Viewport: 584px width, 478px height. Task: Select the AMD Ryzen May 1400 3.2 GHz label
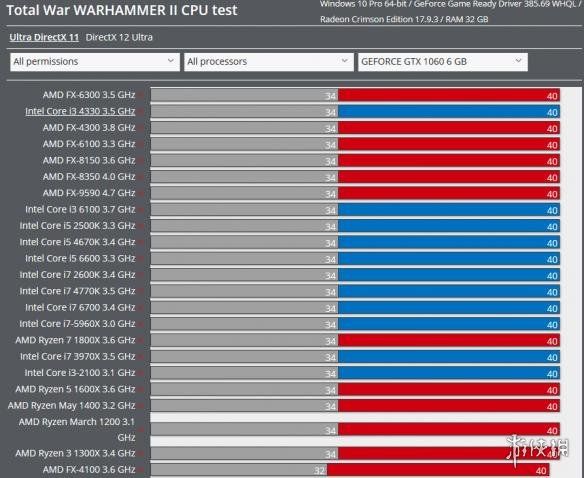(72, 405)
